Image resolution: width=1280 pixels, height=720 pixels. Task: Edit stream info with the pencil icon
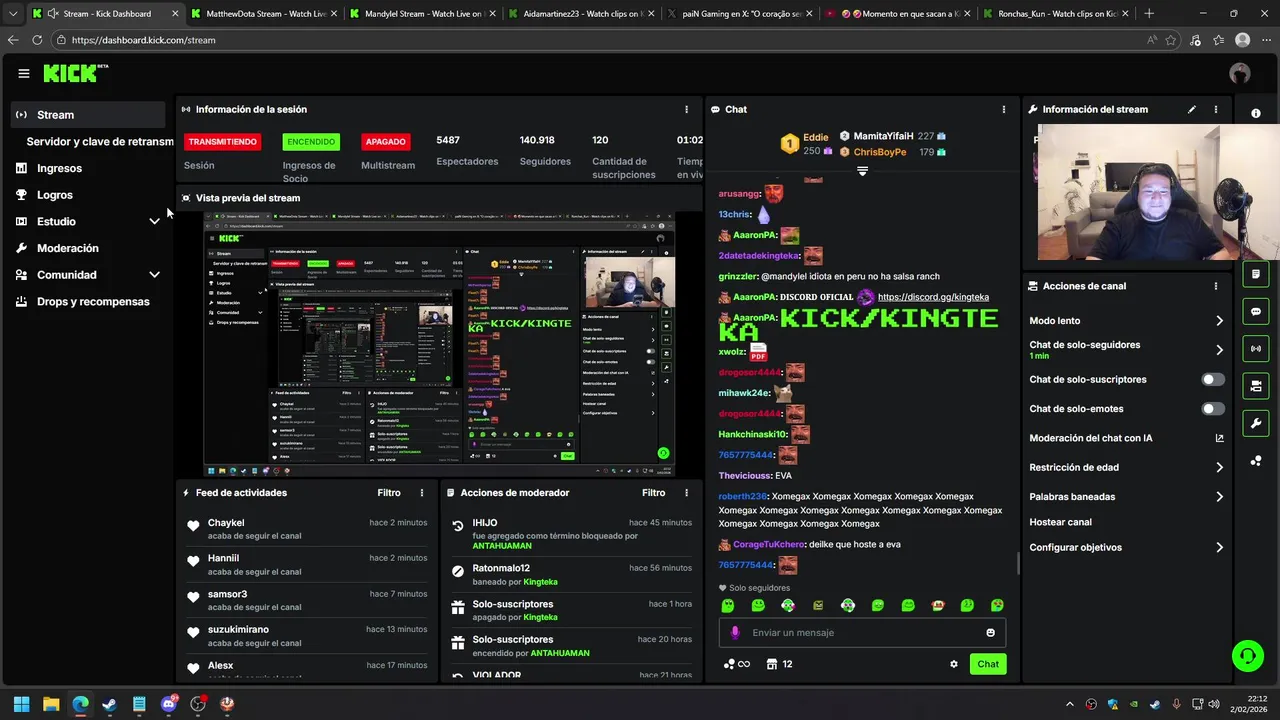1192,109
